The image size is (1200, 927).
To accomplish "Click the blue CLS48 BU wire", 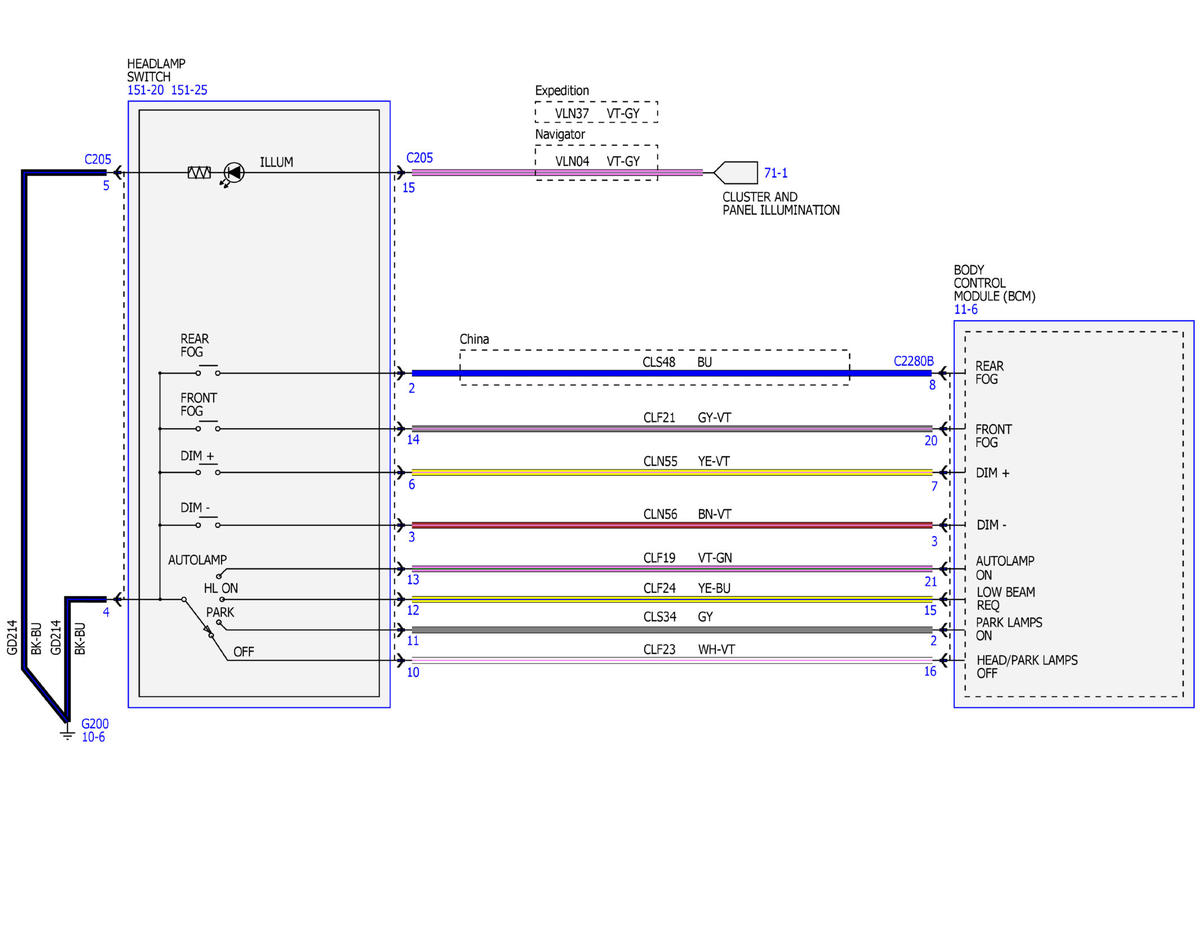I will 672,373.
